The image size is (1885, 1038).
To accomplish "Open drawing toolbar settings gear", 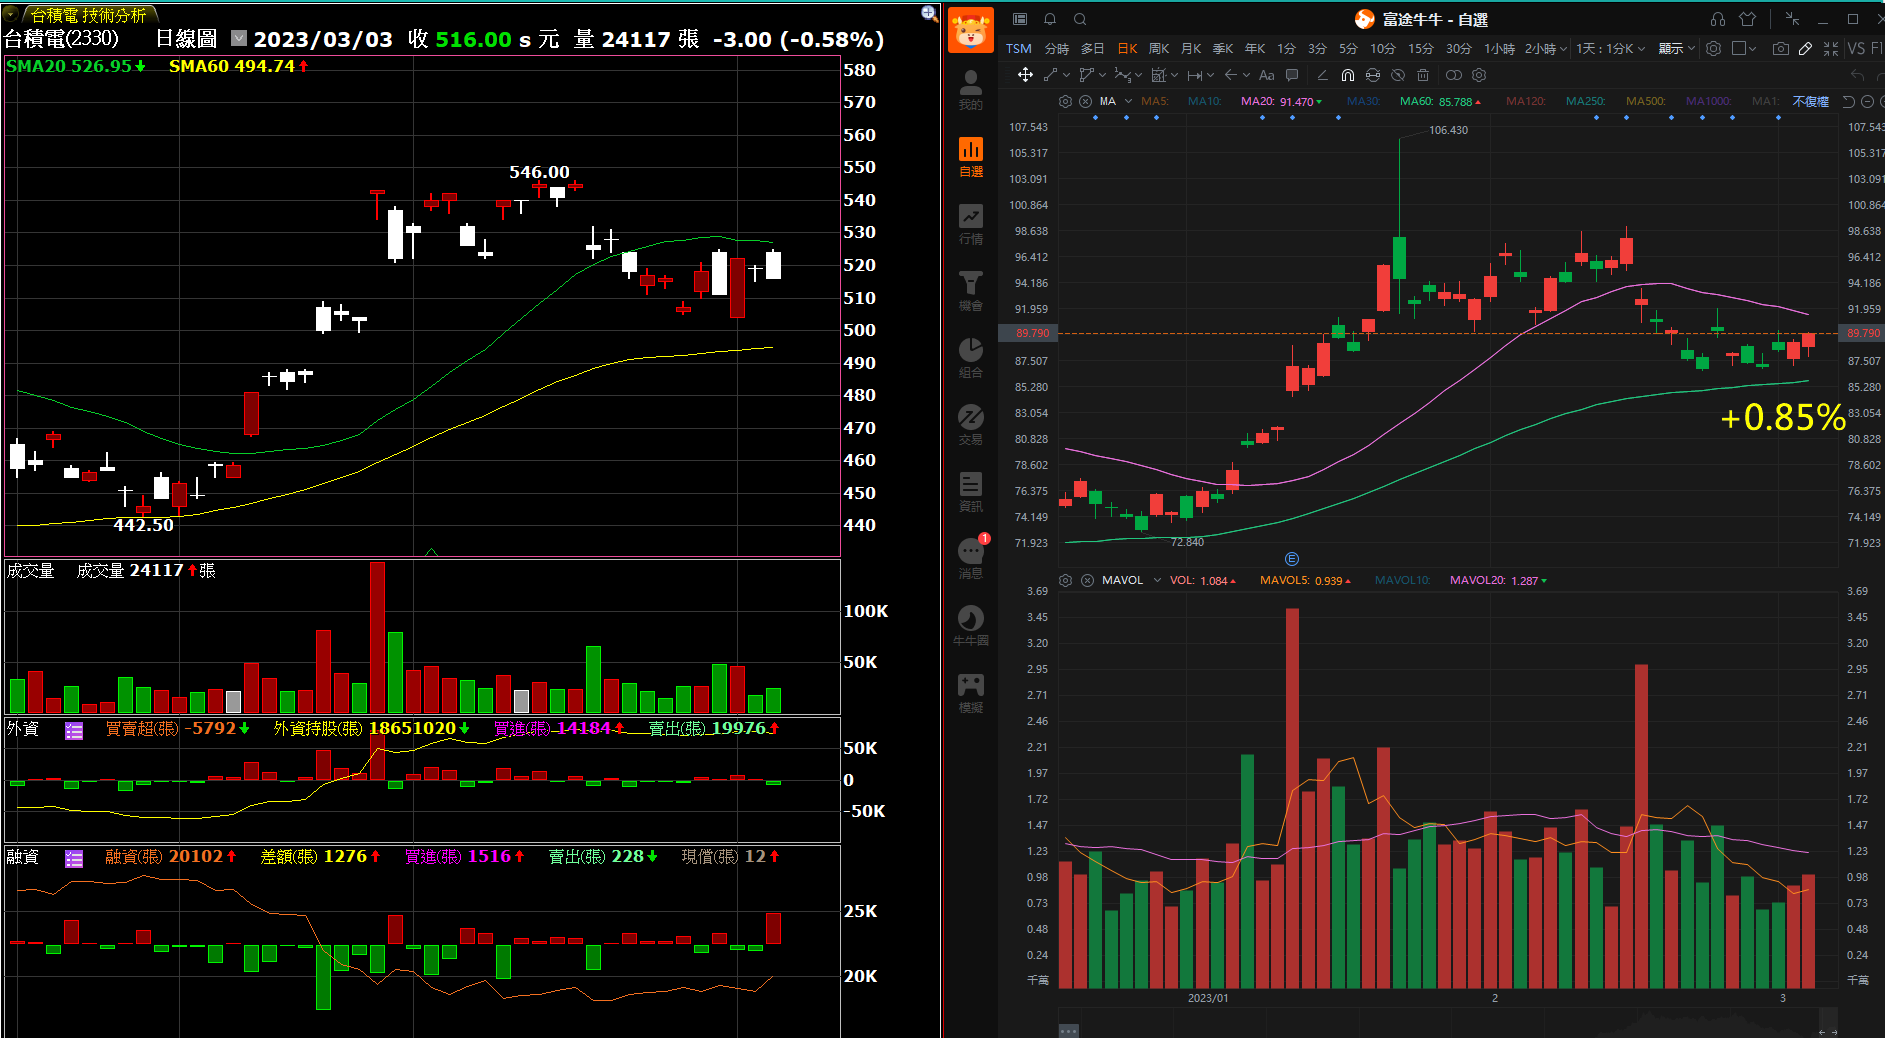I will click(x=1479, y=75).
